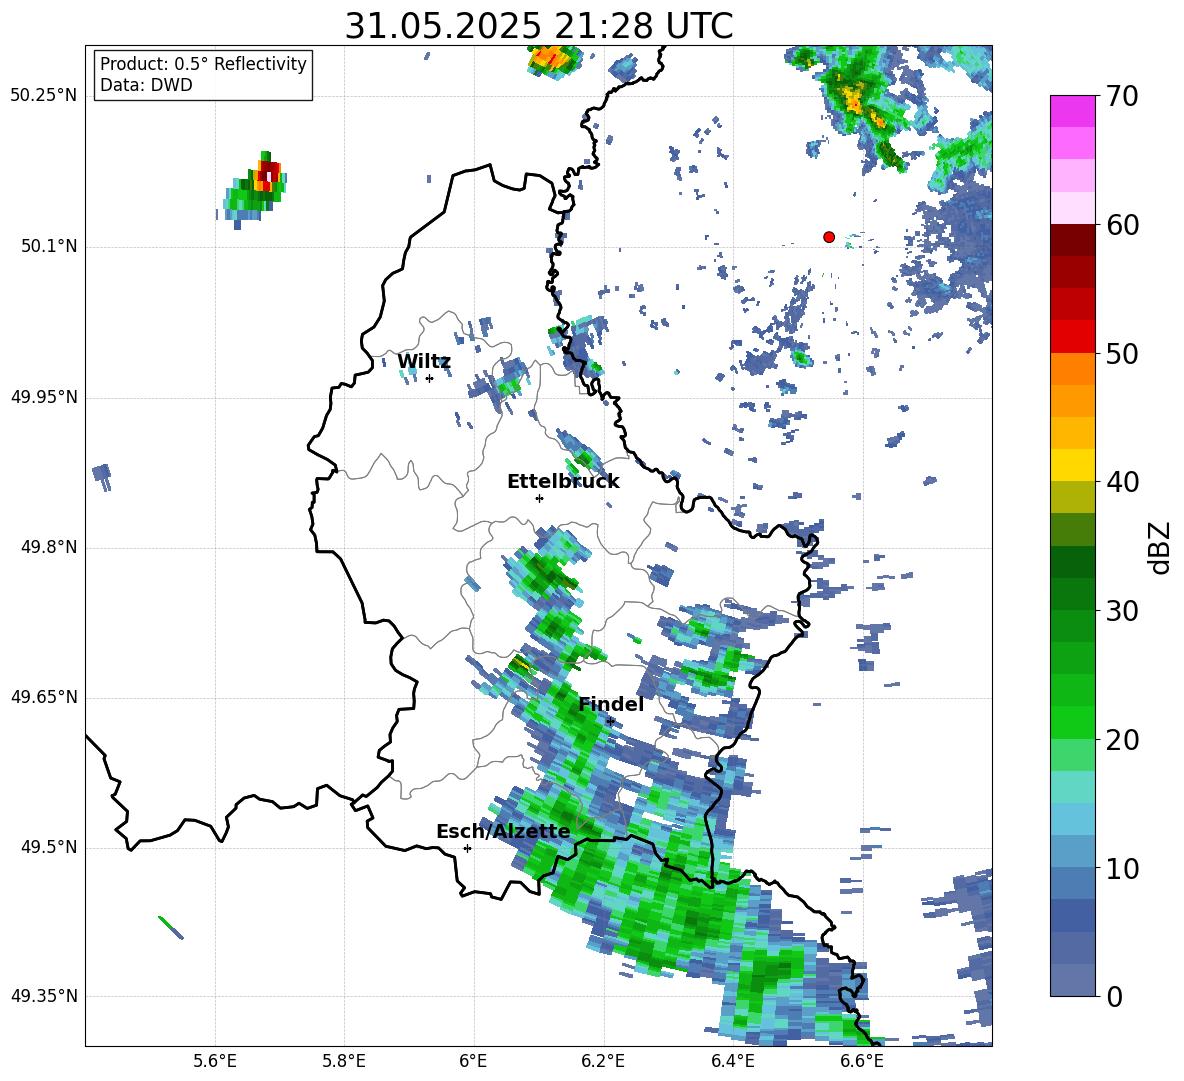The height and width of the screenshot is (1081, 1184).
Task: Click the colorbar 70 tick label
Action: pos(1122,97)
